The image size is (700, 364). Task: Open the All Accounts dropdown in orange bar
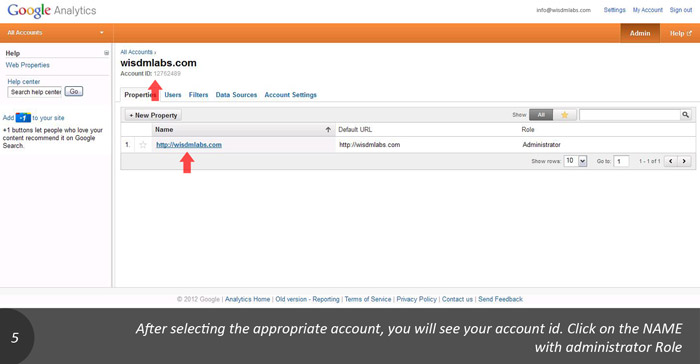[56, 33]
